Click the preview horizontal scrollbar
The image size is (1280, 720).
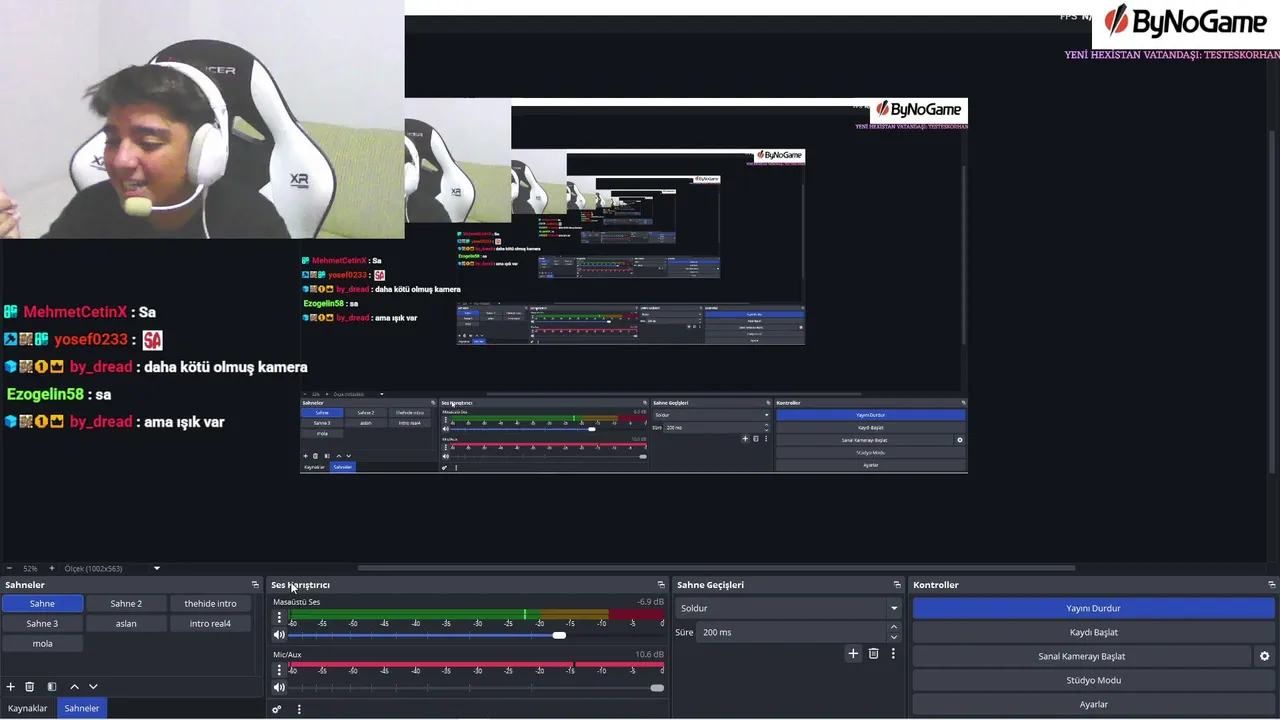click(716, 568)
